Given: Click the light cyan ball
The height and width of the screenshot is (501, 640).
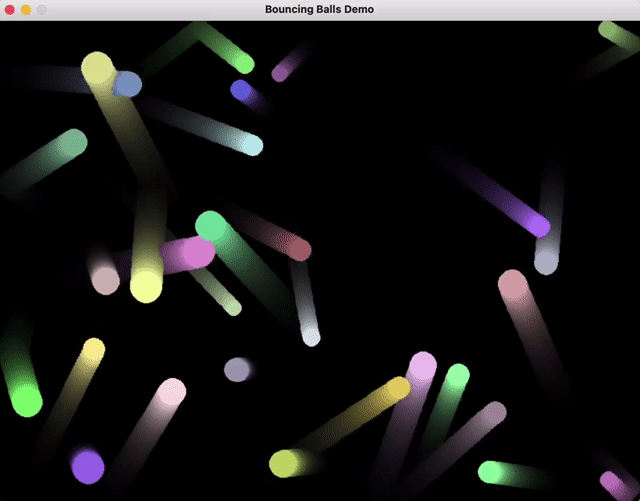Looking at the screenshot, I should tap(252, 146).
